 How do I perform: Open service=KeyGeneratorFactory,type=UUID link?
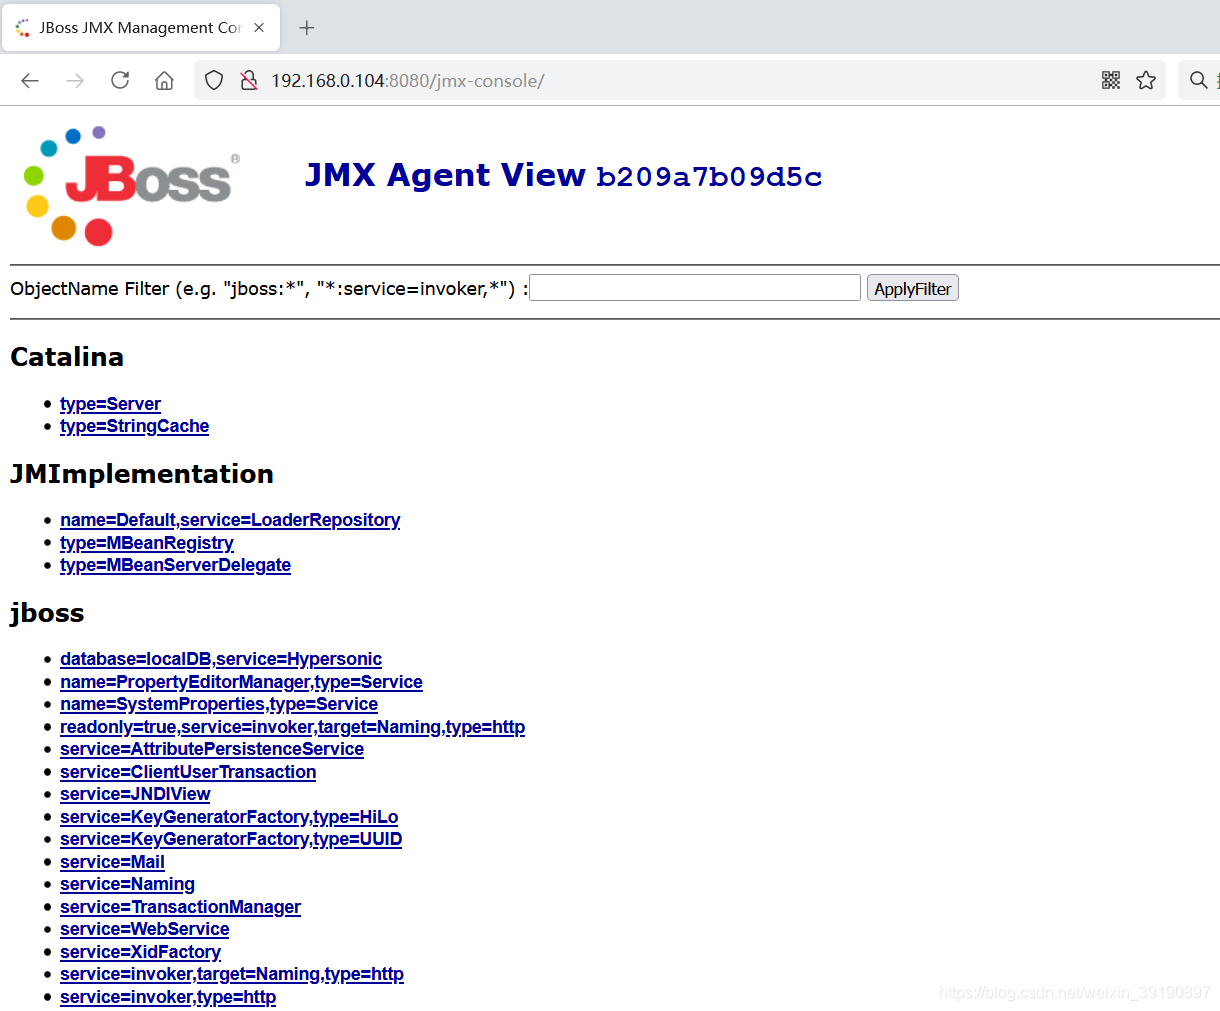point(231,839)
